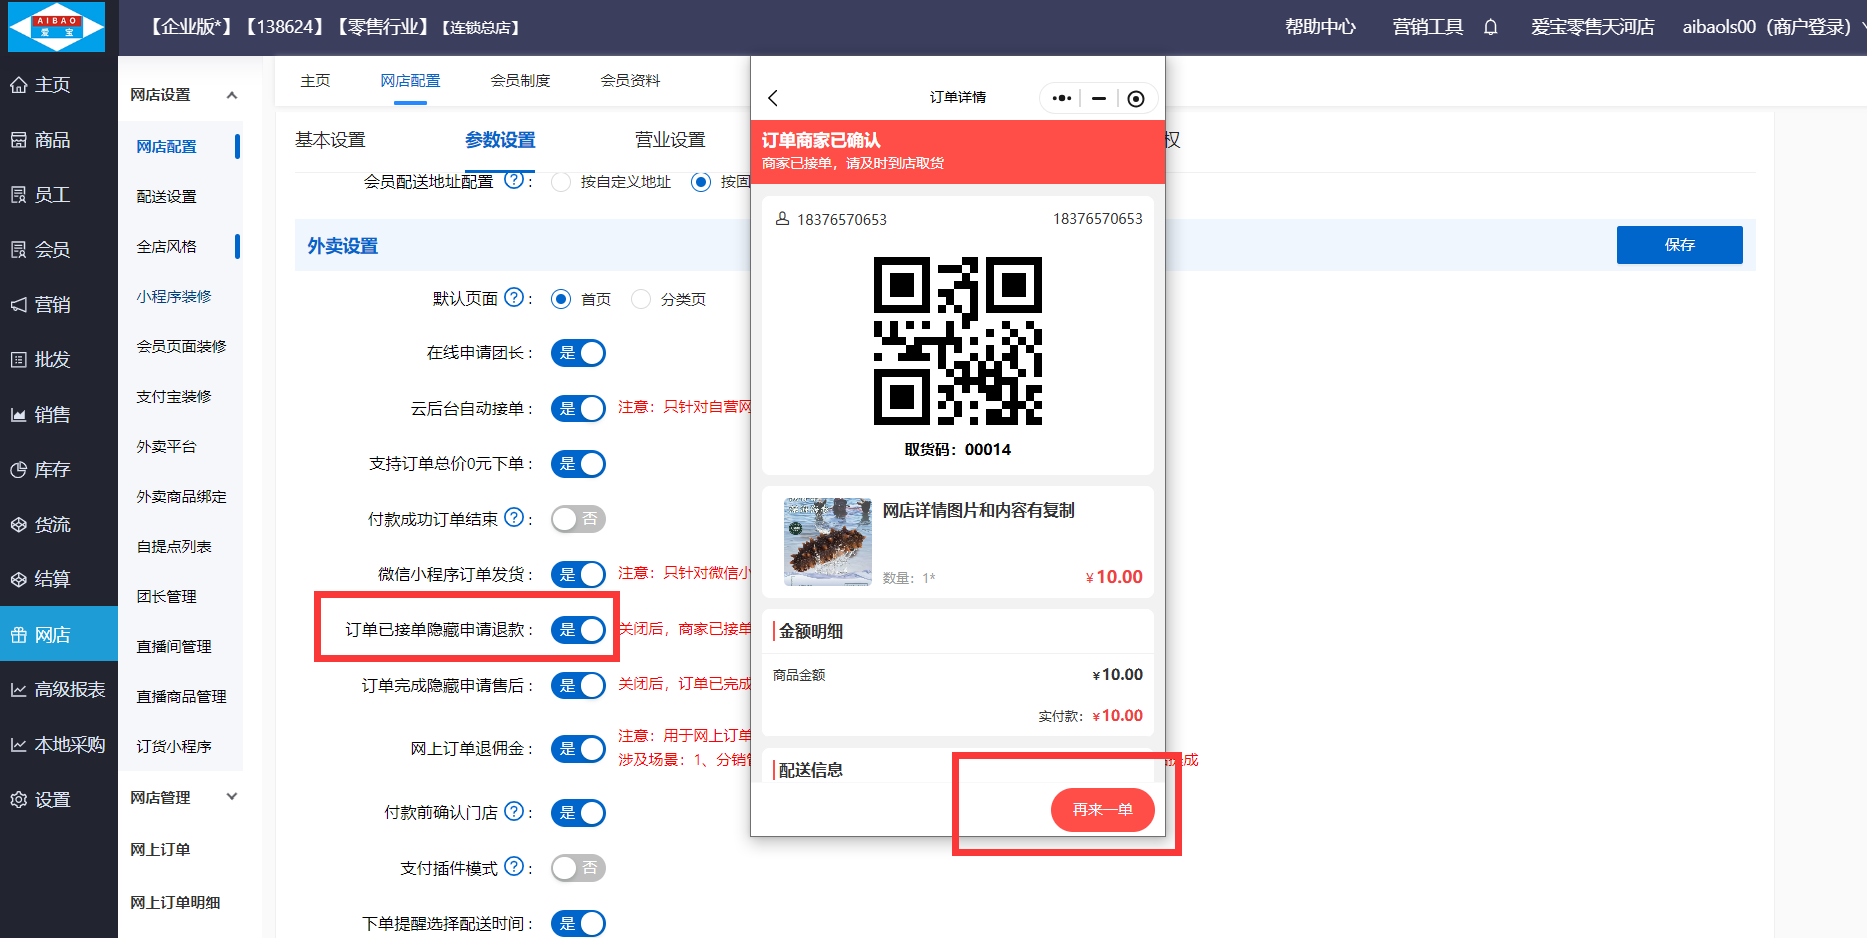Toggle 微信小程序订单发货 switch
Image resolution: width=1867 pixels, height=938 pixels.
coord(578,574)
